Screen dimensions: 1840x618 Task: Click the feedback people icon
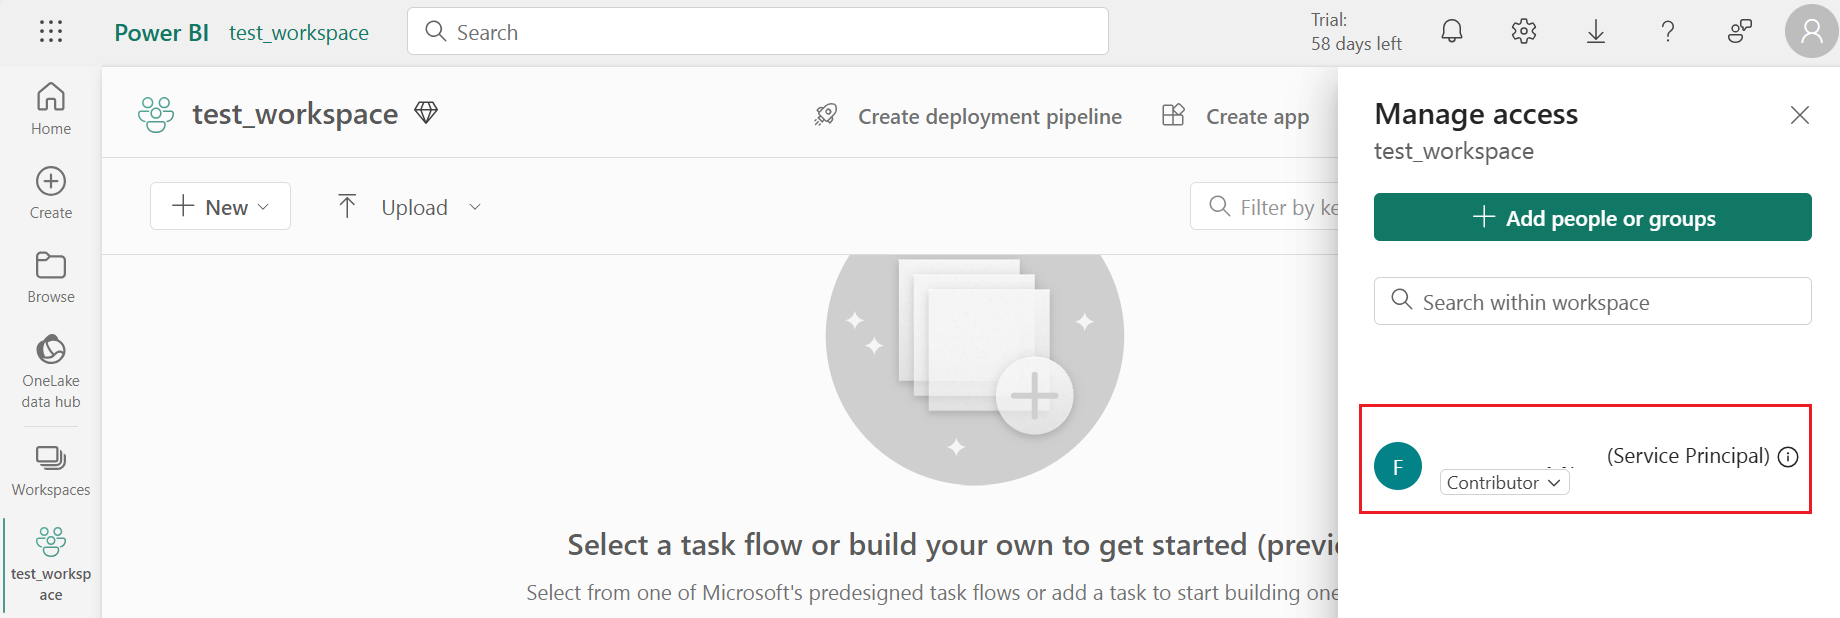[x=1740, y=32]
